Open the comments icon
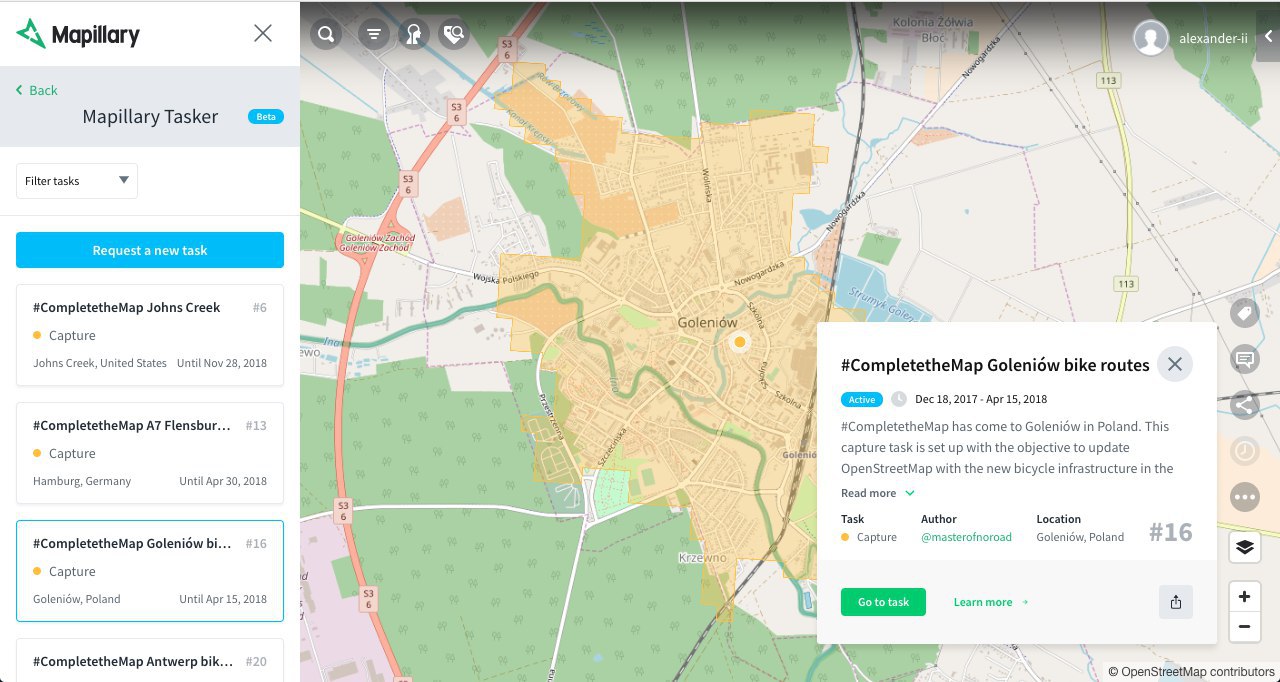The width and height of the screenshot is (1280, 682). (x=1245, y=359)
